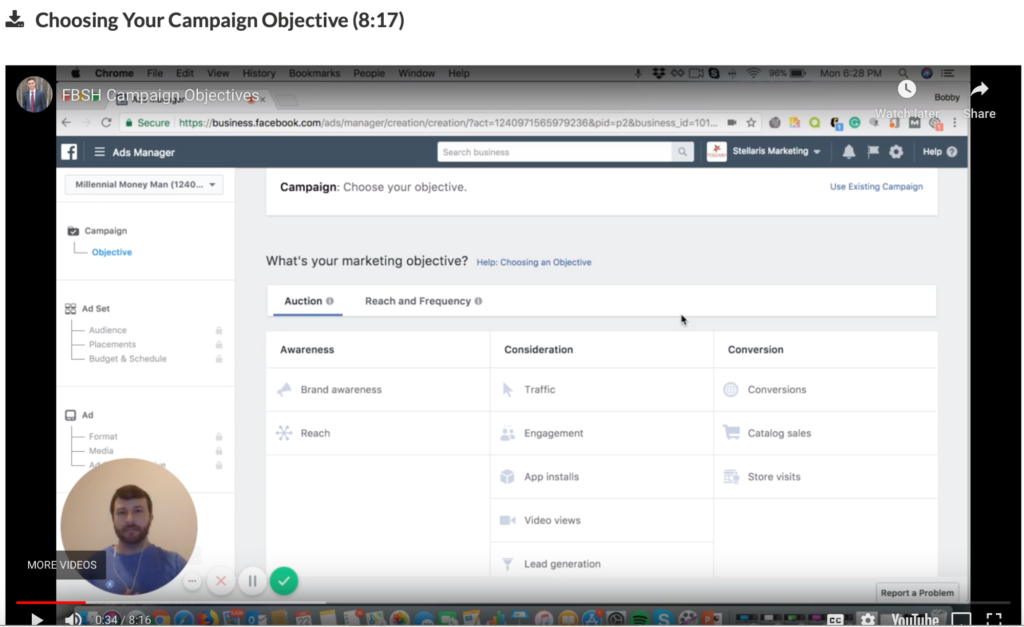Open the video on YouTube via logo
Image resolution: width=1024 pixels, height=627 pixels.
click(915, 619)
